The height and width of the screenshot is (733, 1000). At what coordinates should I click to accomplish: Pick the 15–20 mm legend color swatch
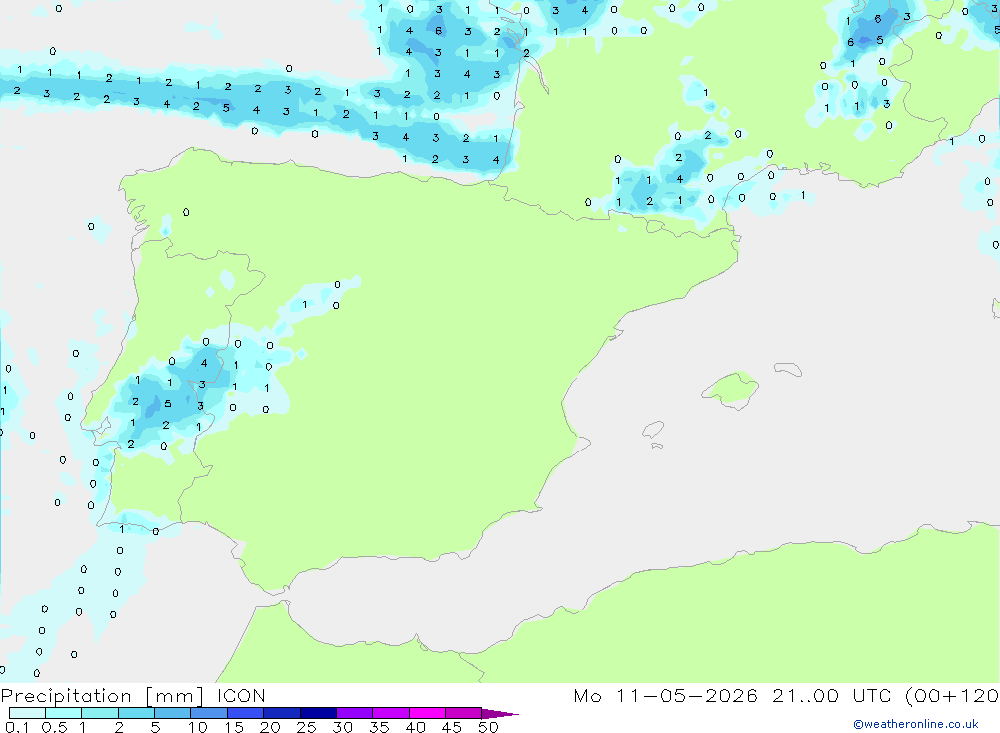click(246, 713)
